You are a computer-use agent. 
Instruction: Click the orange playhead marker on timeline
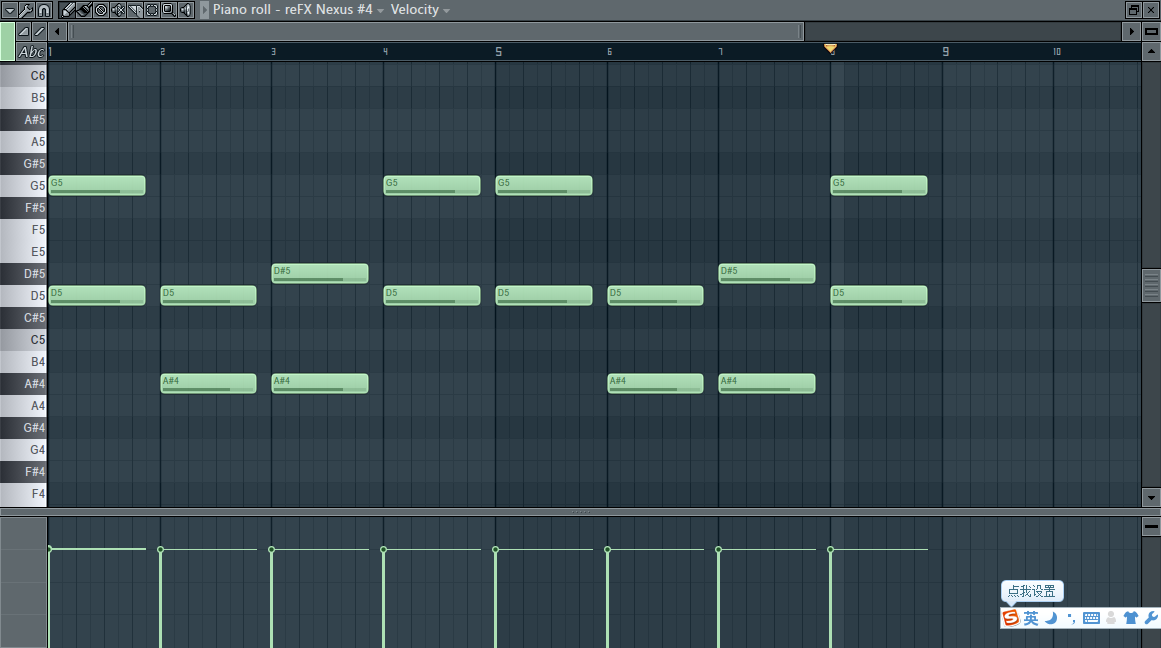(x=831, y=49)
